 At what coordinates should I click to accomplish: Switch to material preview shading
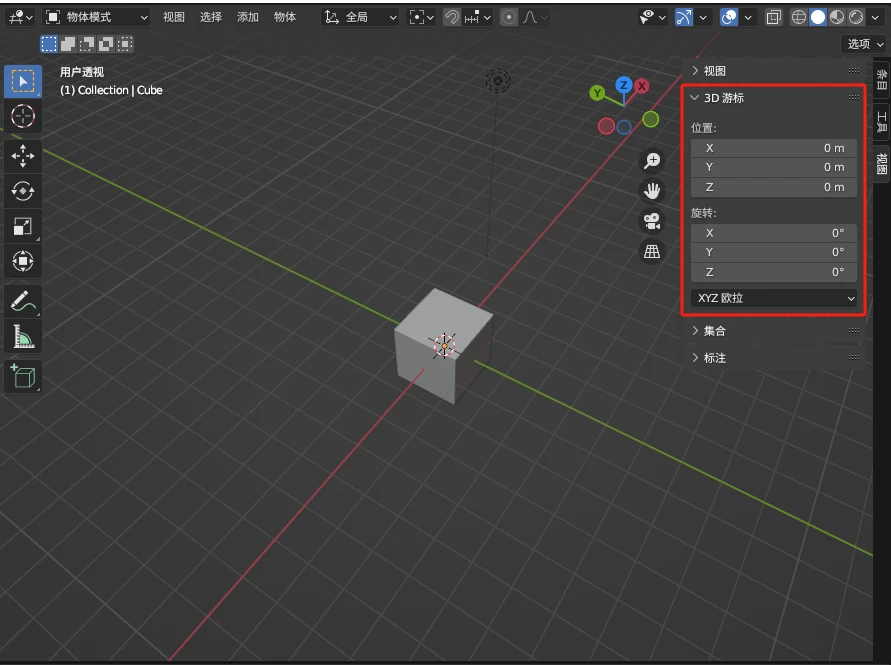click(836, 17)
